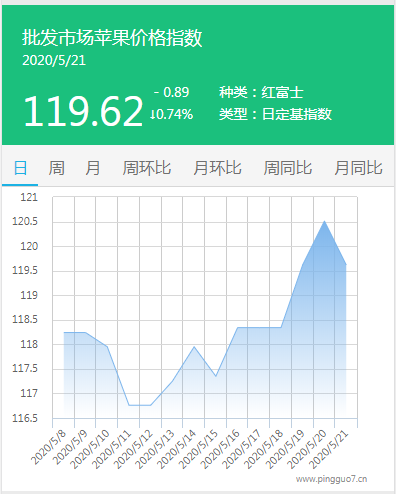Click the x-axis label 2020/5/21
The height and width of the screenshot is (494, 396).
click(x=329, y=449)
